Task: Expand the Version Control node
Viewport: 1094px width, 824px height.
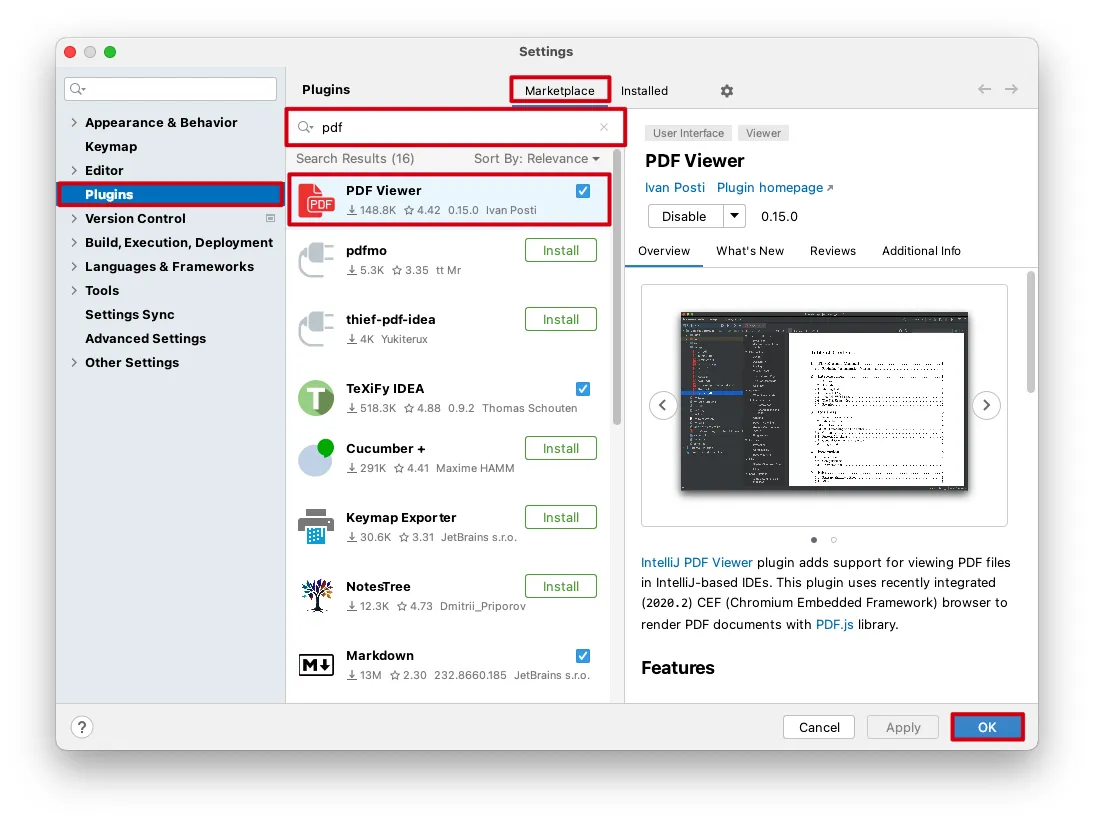Action: 74,218
